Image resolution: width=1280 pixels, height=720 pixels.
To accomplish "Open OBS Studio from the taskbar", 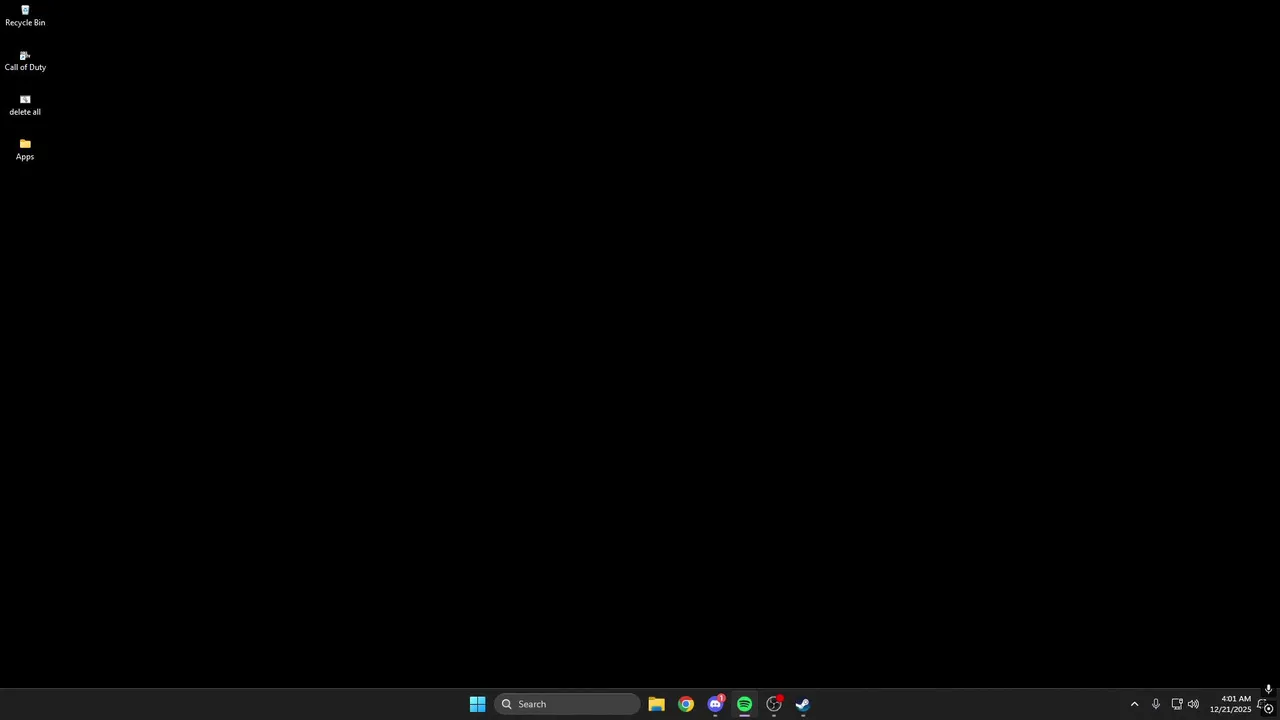I will (x=773, y=704).
